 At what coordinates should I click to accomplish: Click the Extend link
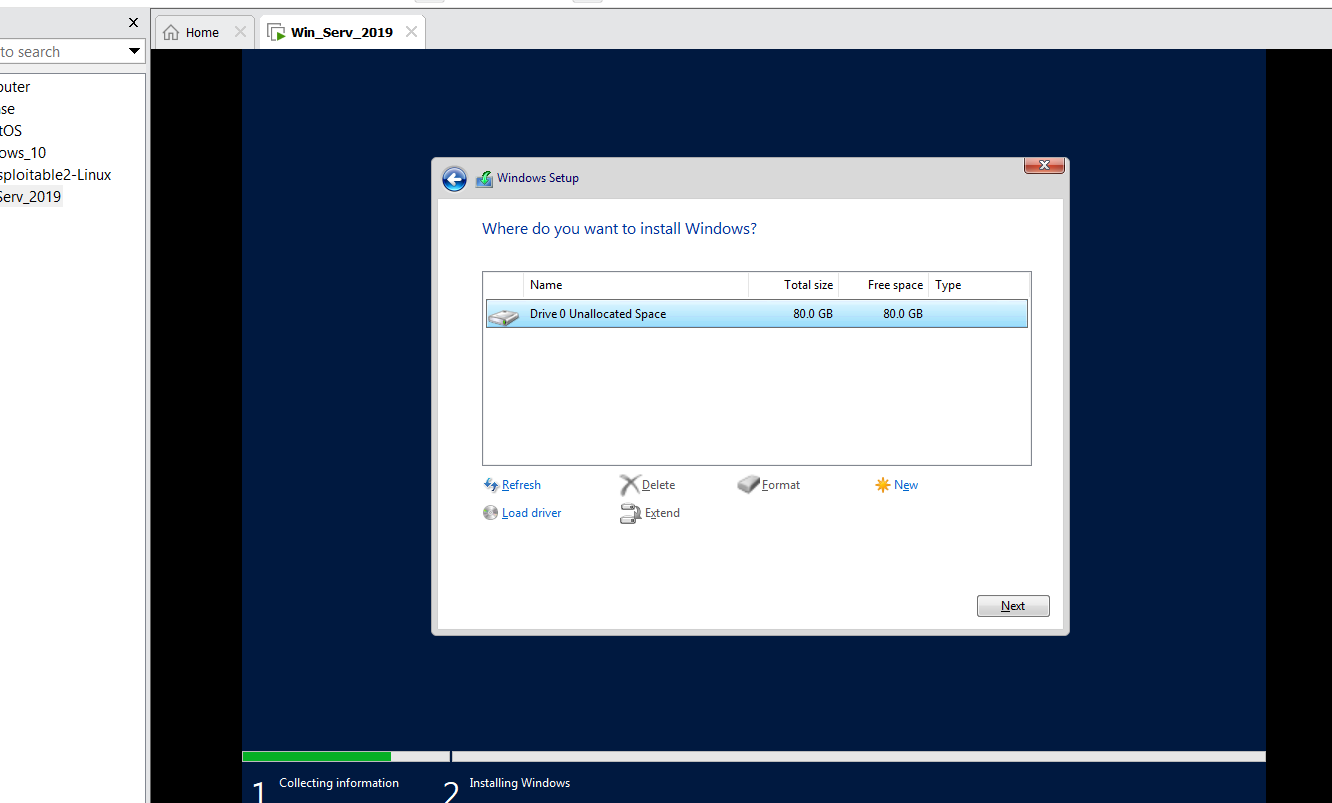tap(662, 513)
